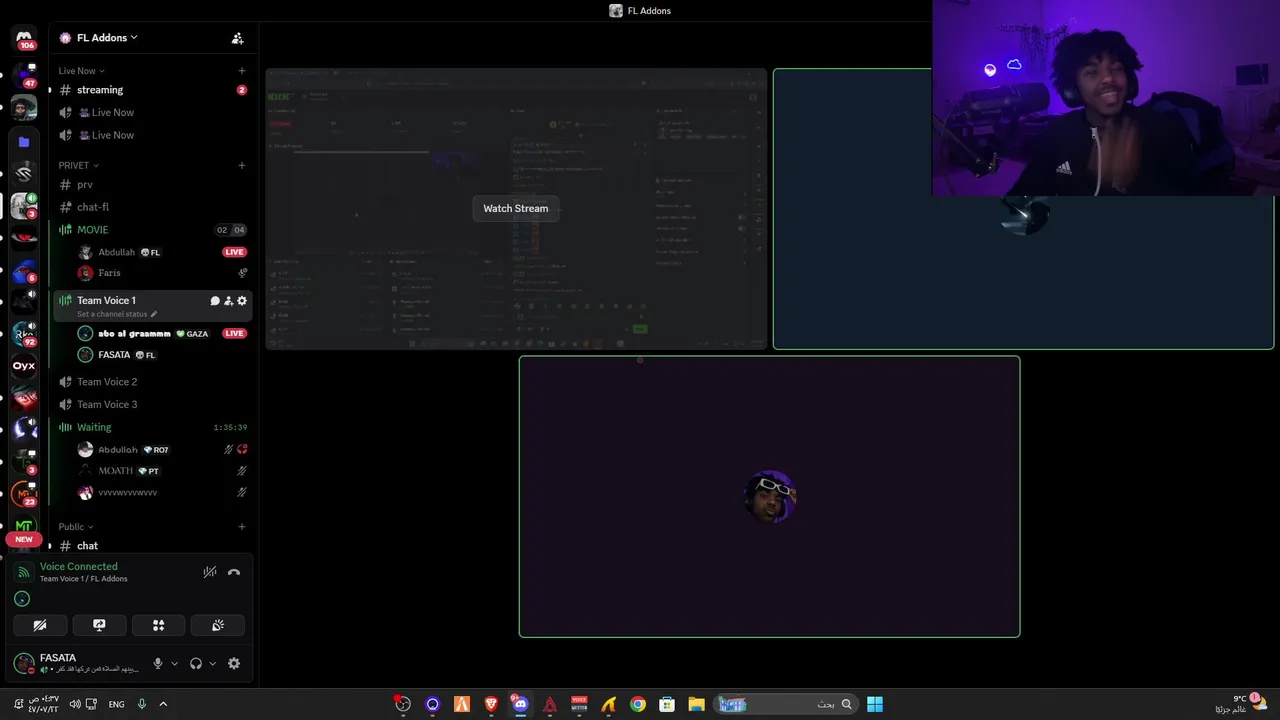Screen dimensions: 1280x720
Task: Open volume control in system tray
Action: tap(75, 704)
